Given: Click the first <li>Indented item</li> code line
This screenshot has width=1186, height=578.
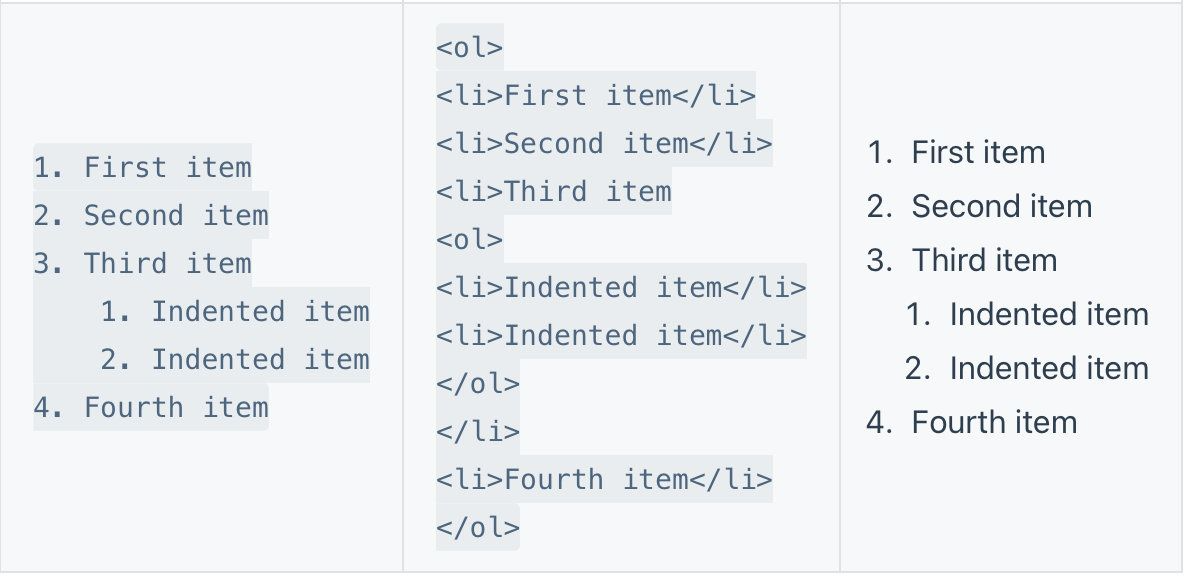Looking at the screenshot, I should point(620,288).
